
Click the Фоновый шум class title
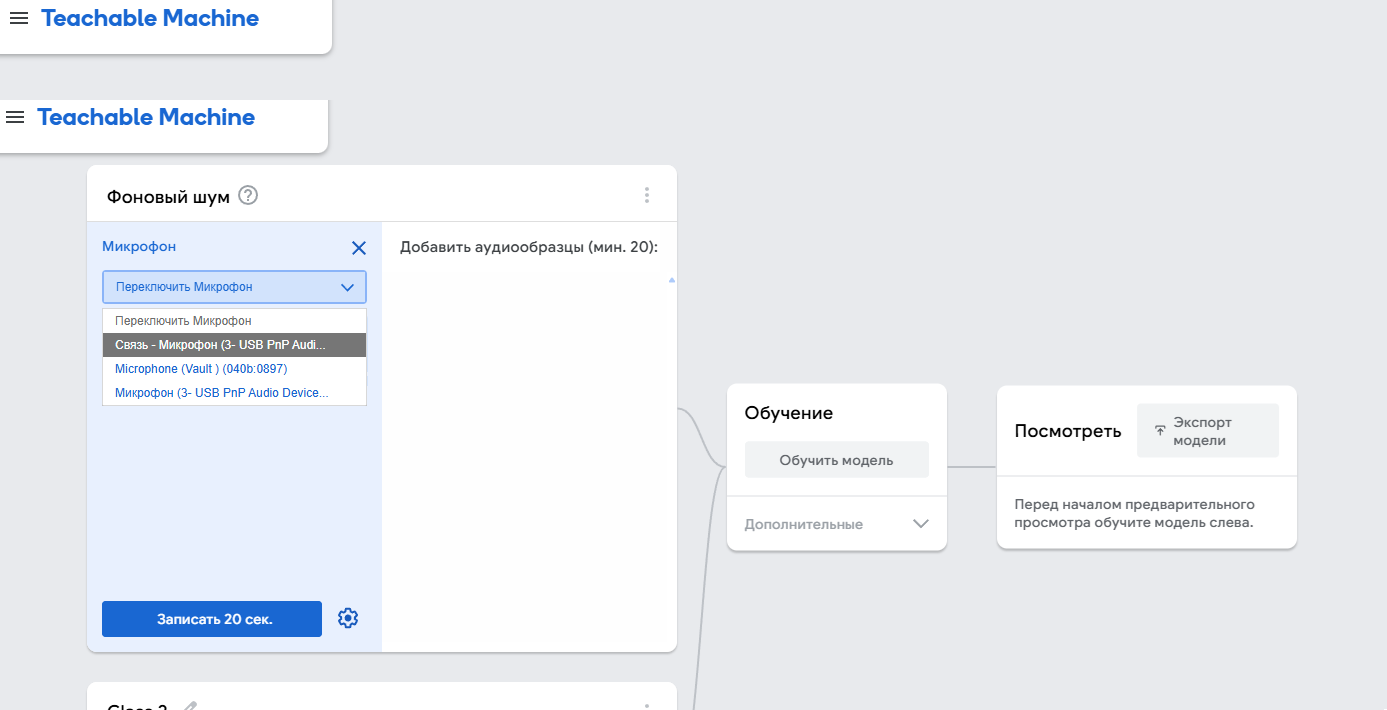[x=168, y=197]
